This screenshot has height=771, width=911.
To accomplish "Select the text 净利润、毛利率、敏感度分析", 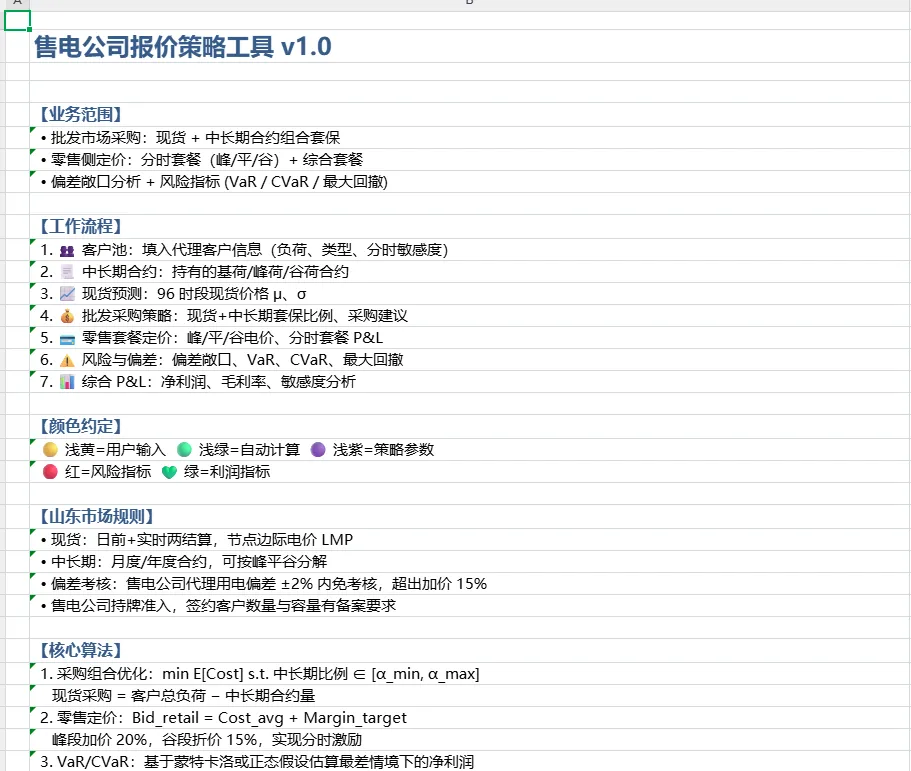I will click(x=259, y=382).
